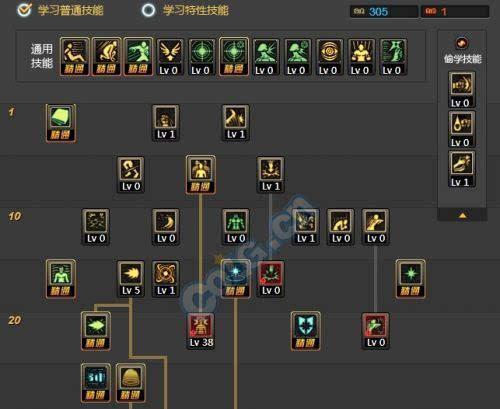Image resolution: width=500 pixels, height=409 pixels.
Task: Click the green star burst skill icon
Action: click(x=410, y=279)
